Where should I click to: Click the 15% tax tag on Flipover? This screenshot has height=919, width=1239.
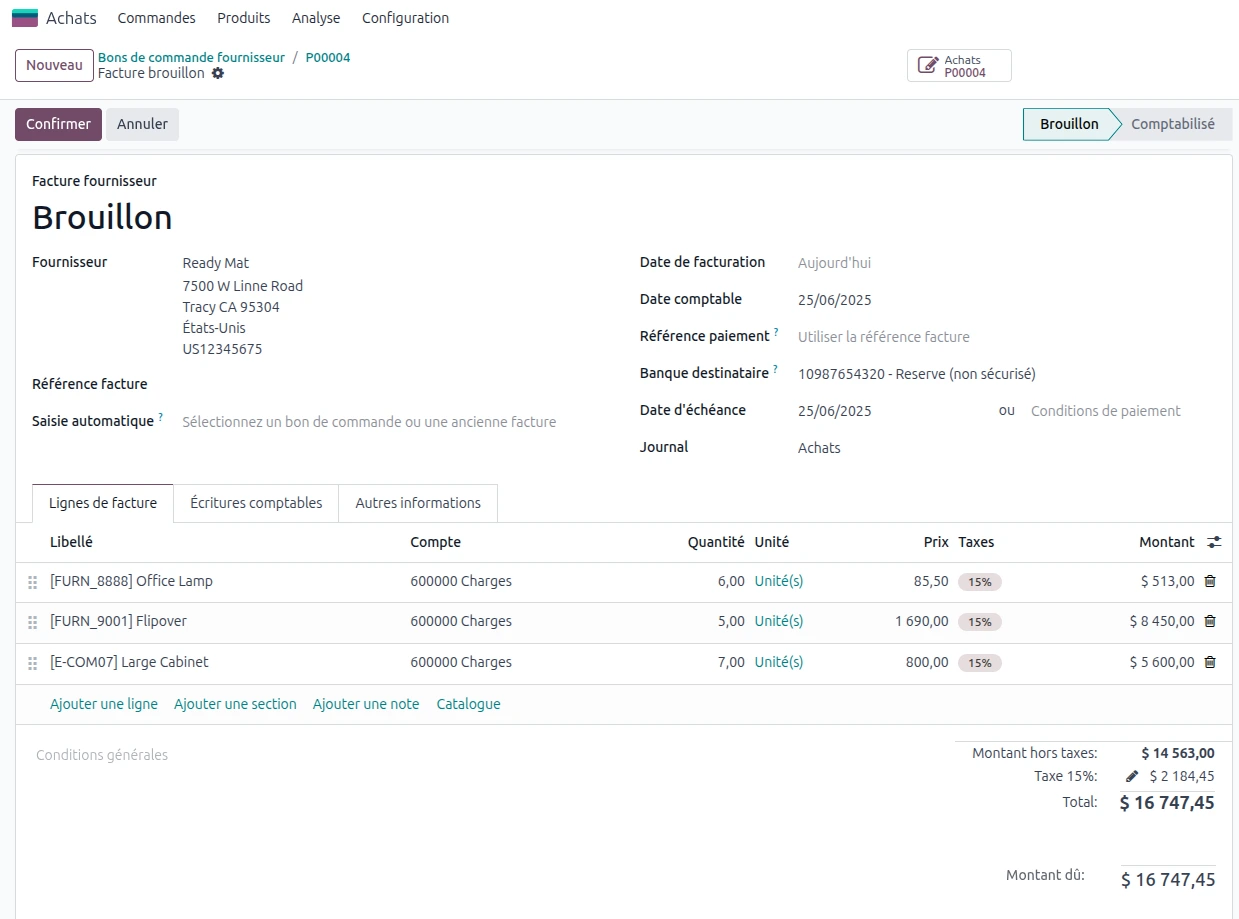979,622
